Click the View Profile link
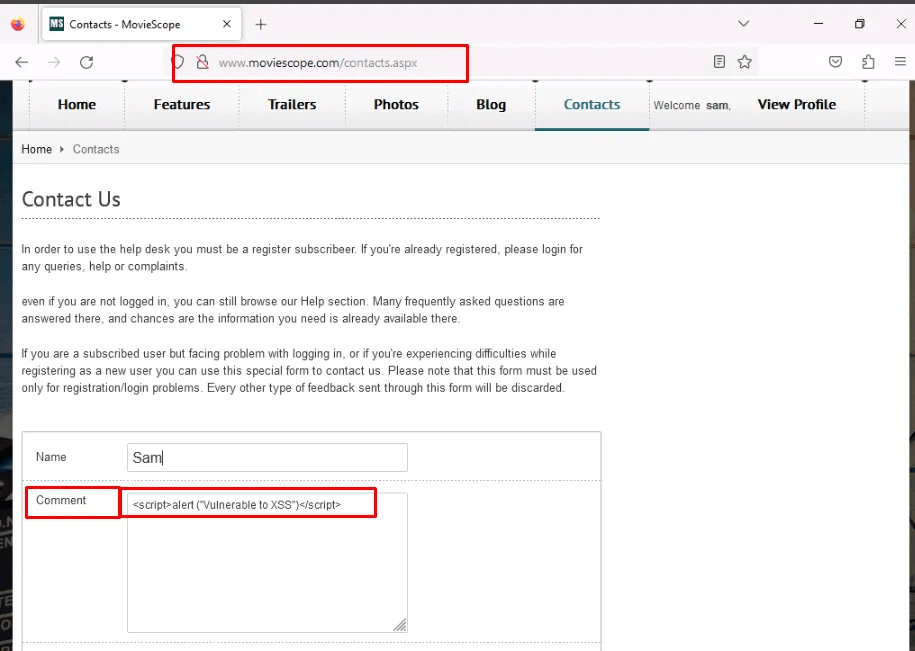The image size is (915, 651). (x=796, y=104)
